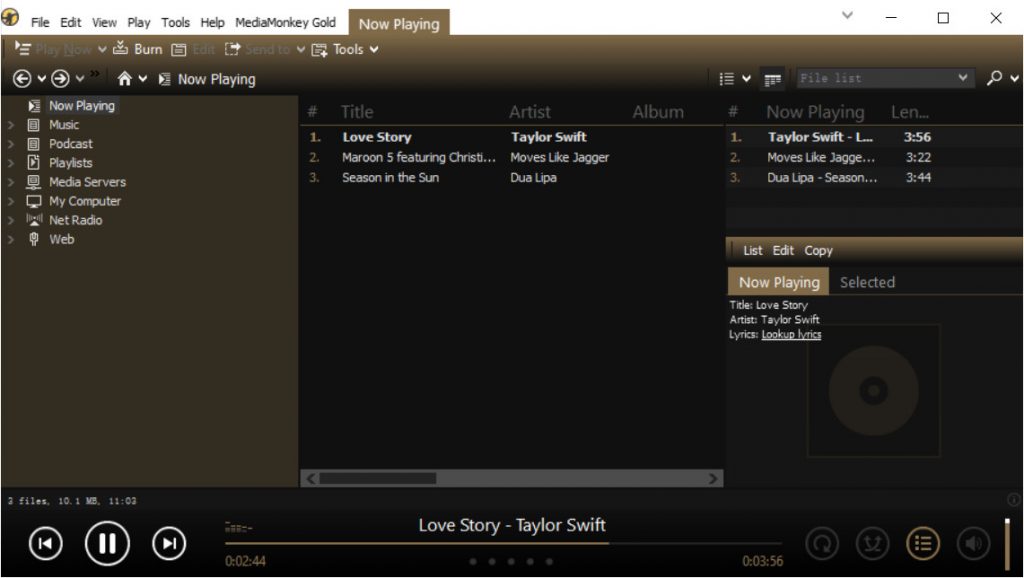
Task: Switch to the Selected tab
Action: 867,282
